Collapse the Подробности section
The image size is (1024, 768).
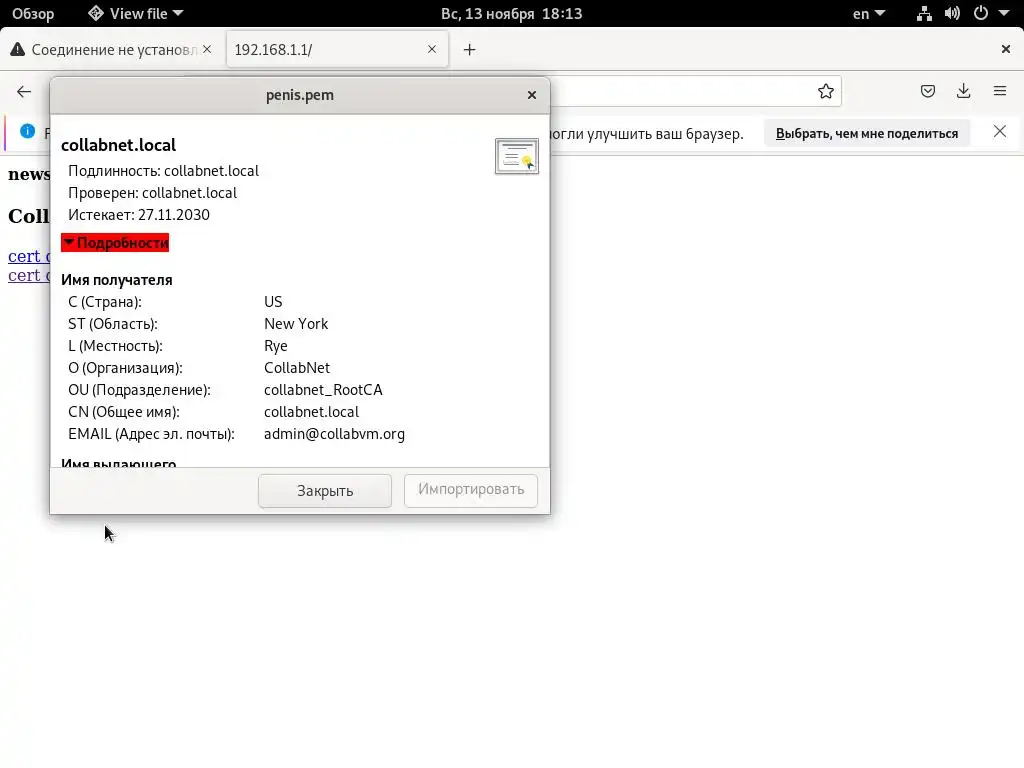pos(115,243)
